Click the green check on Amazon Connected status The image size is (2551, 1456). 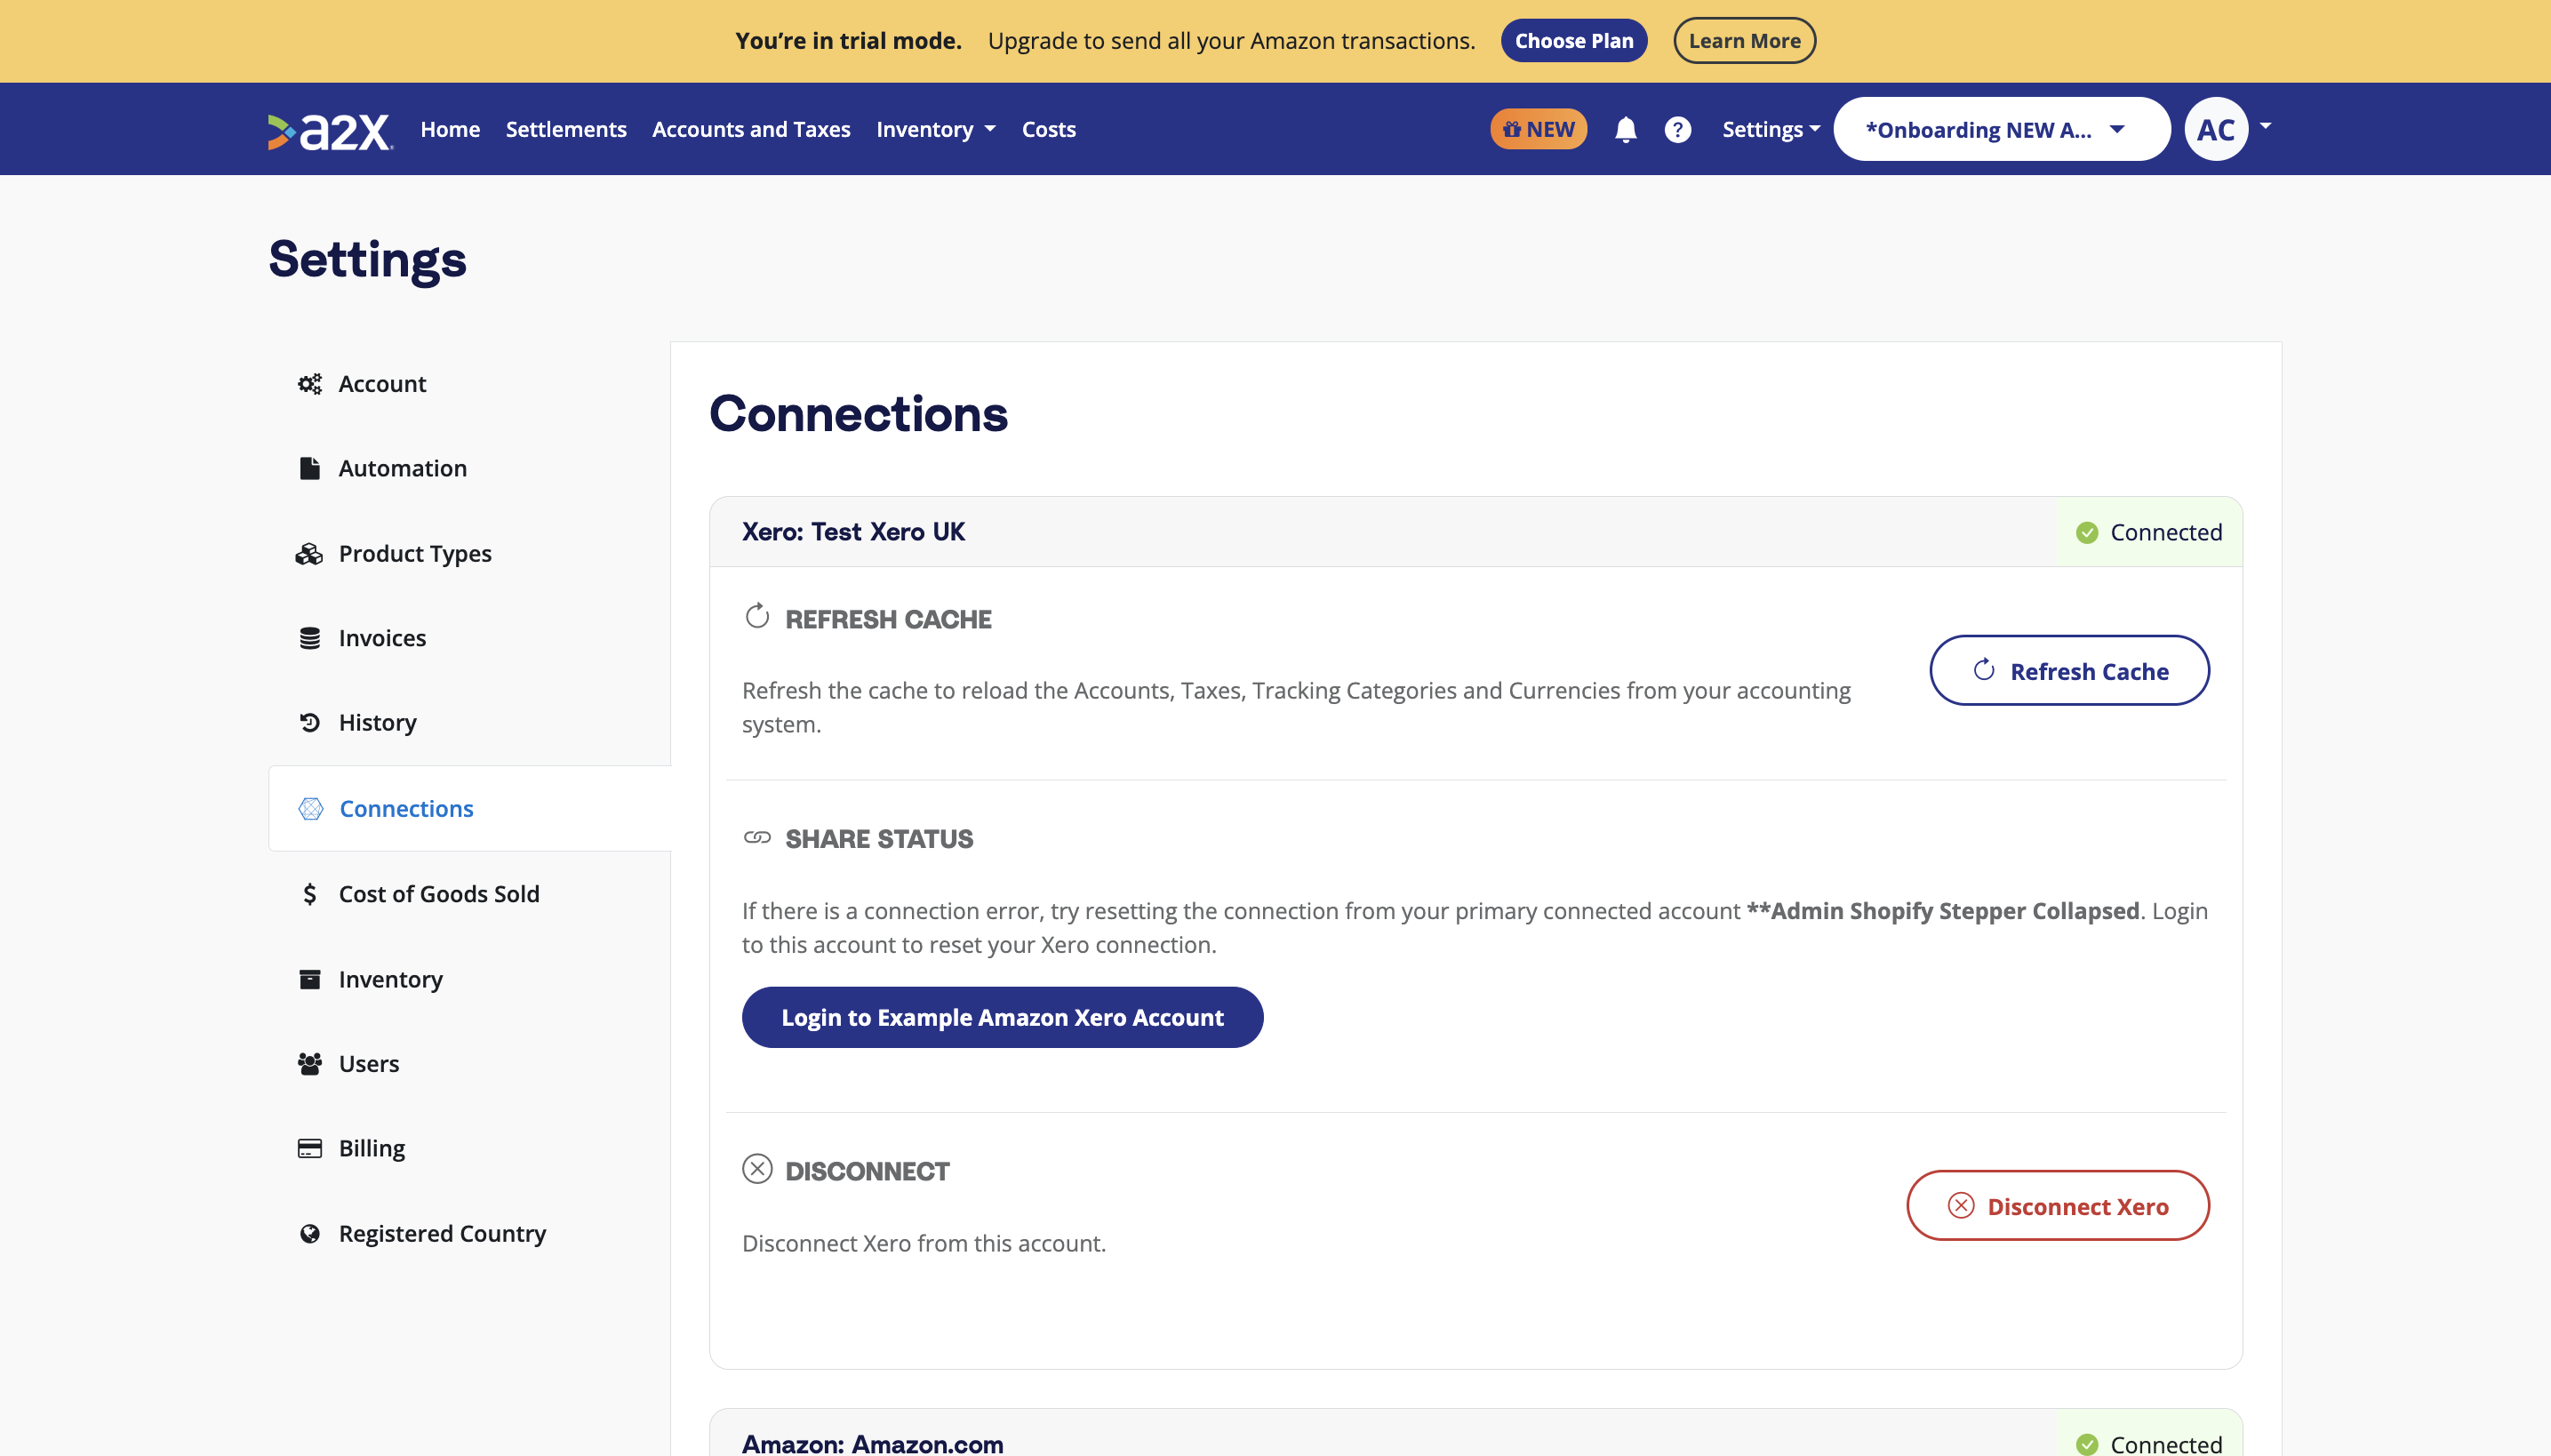click(x=2087, y=1444)
